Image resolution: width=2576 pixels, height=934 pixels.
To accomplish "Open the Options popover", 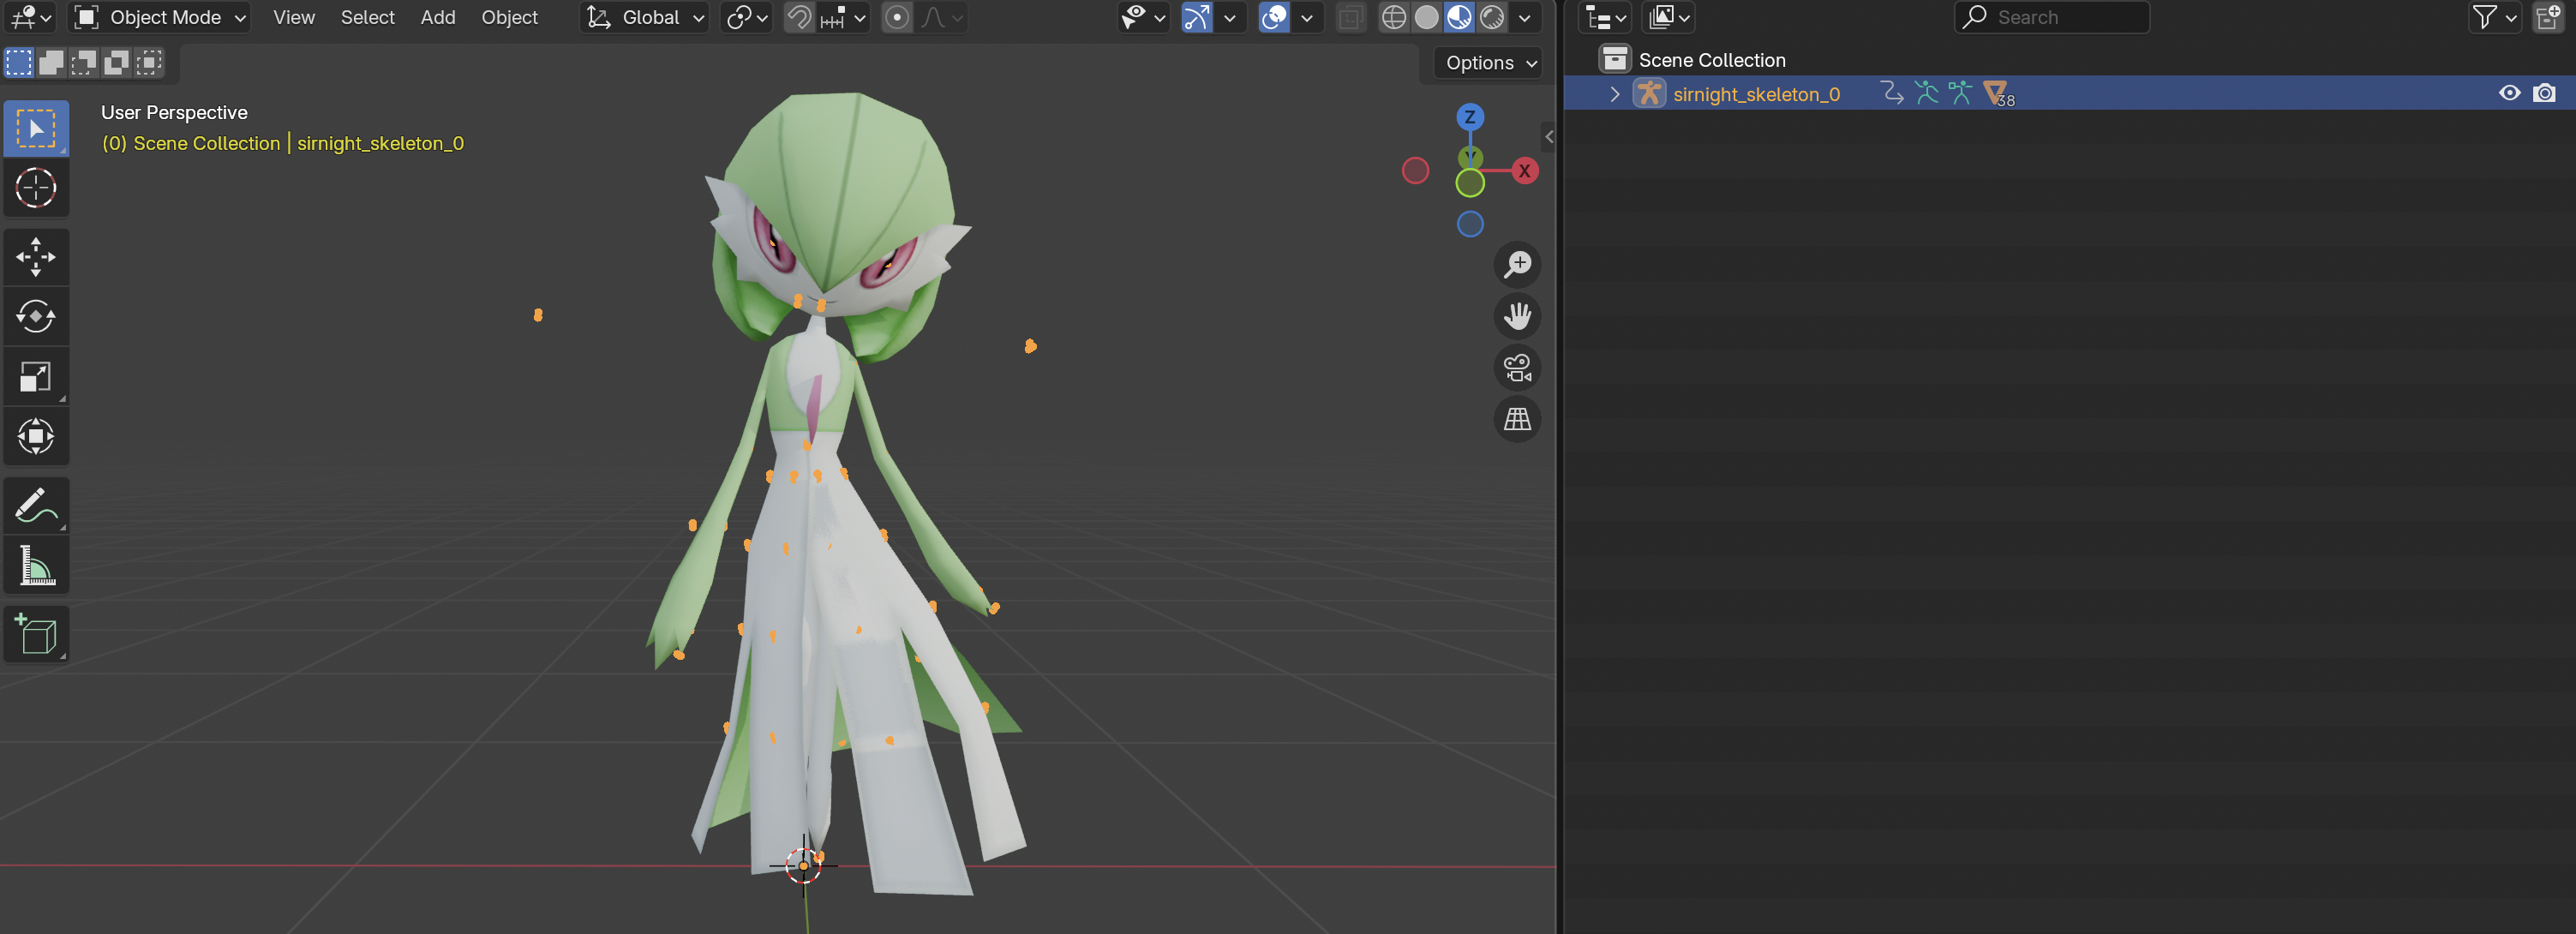I will point(1491,63).
